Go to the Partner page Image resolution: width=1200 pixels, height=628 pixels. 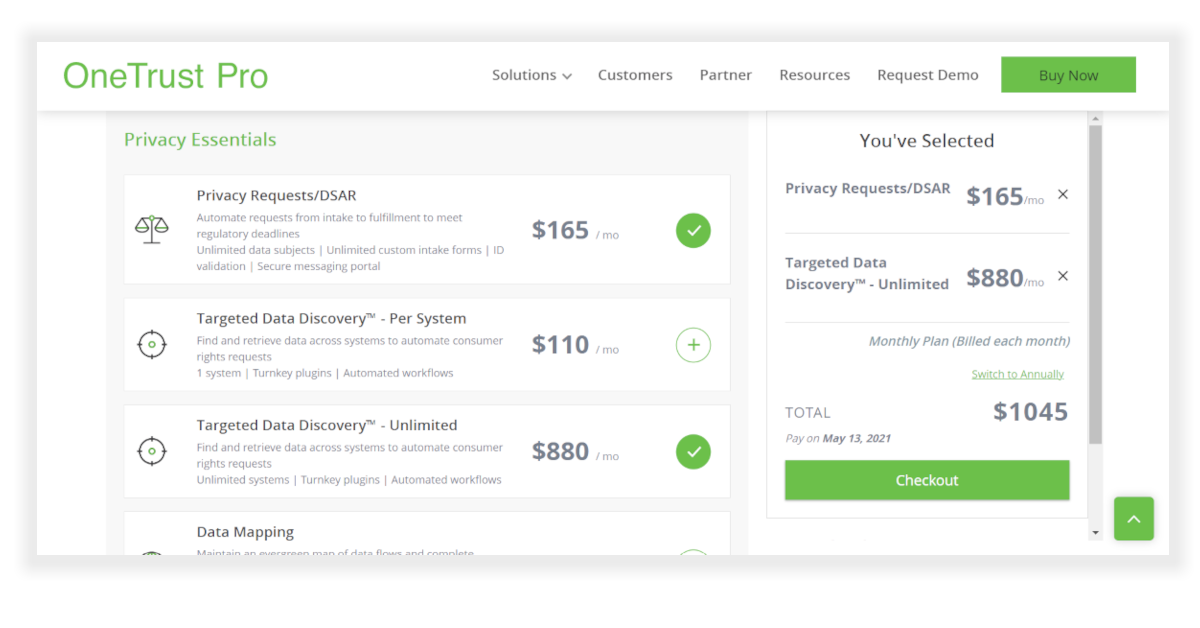pyautogui.click(x=726, y=75)
